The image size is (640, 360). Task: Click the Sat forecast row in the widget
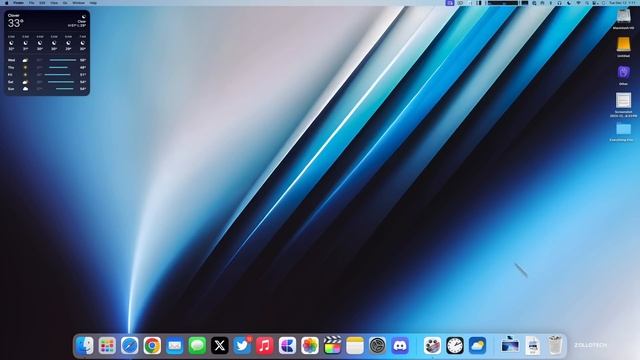point(47,82)
